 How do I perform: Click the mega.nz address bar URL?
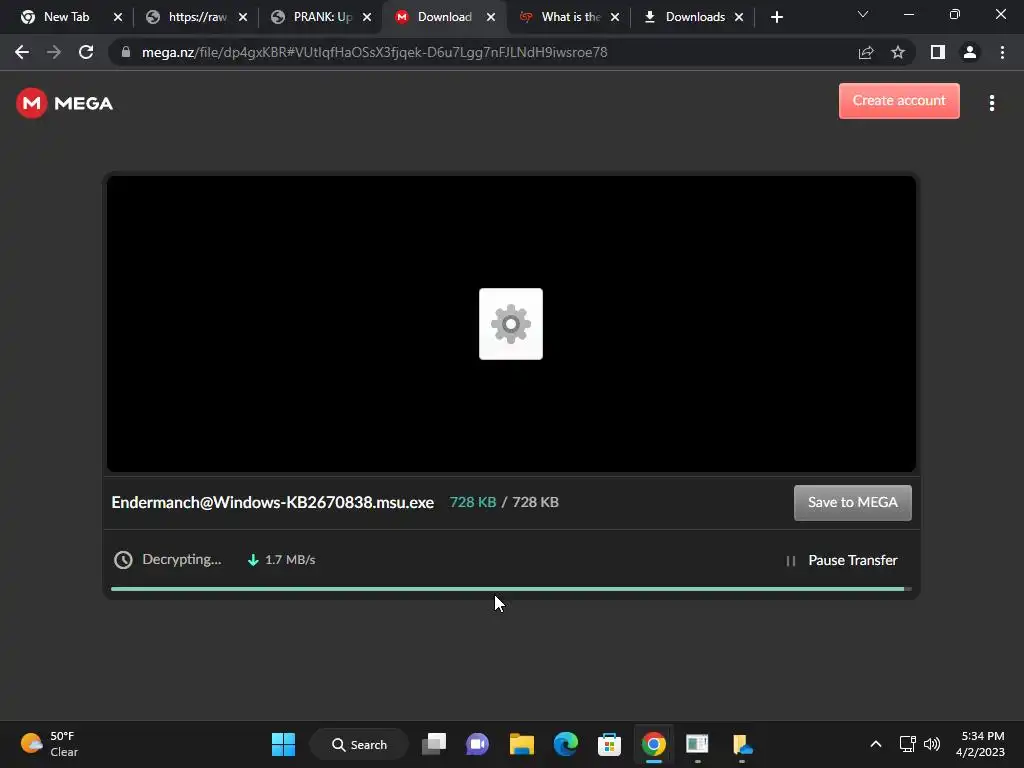tap(374, 52)
